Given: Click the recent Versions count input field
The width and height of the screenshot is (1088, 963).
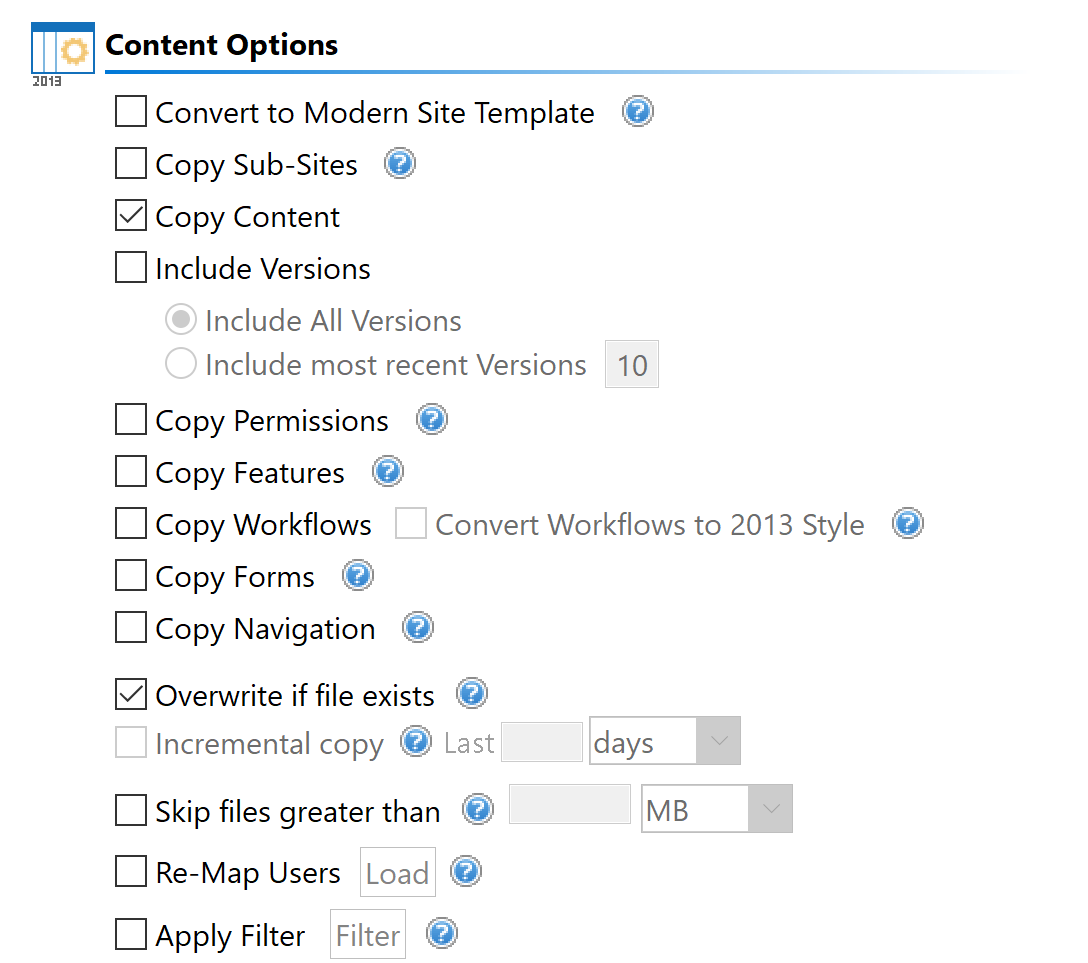Looking at the screenshot, I should 631,364.
